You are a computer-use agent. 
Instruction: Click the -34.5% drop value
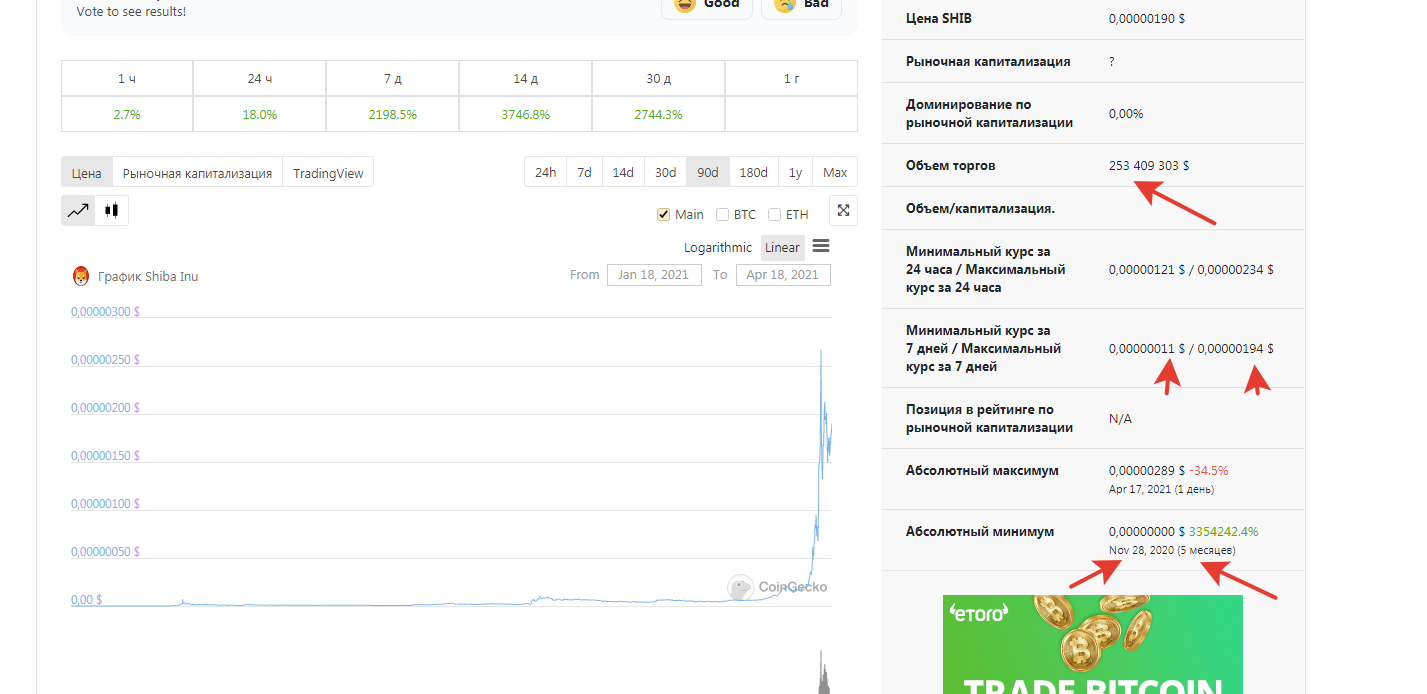pos(1208,470)
